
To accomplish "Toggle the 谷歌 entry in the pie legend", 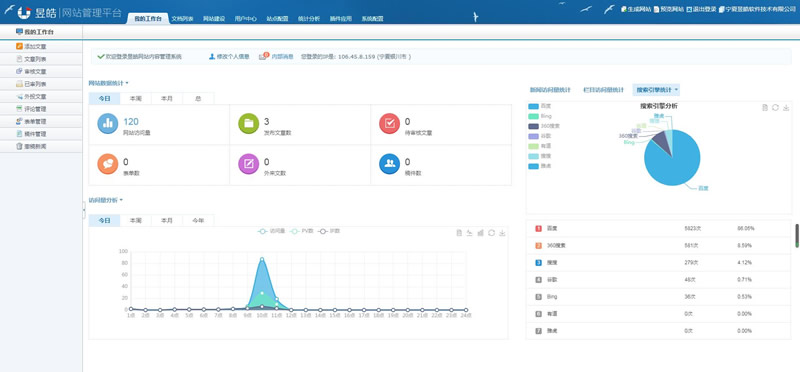I will [539, 136].
